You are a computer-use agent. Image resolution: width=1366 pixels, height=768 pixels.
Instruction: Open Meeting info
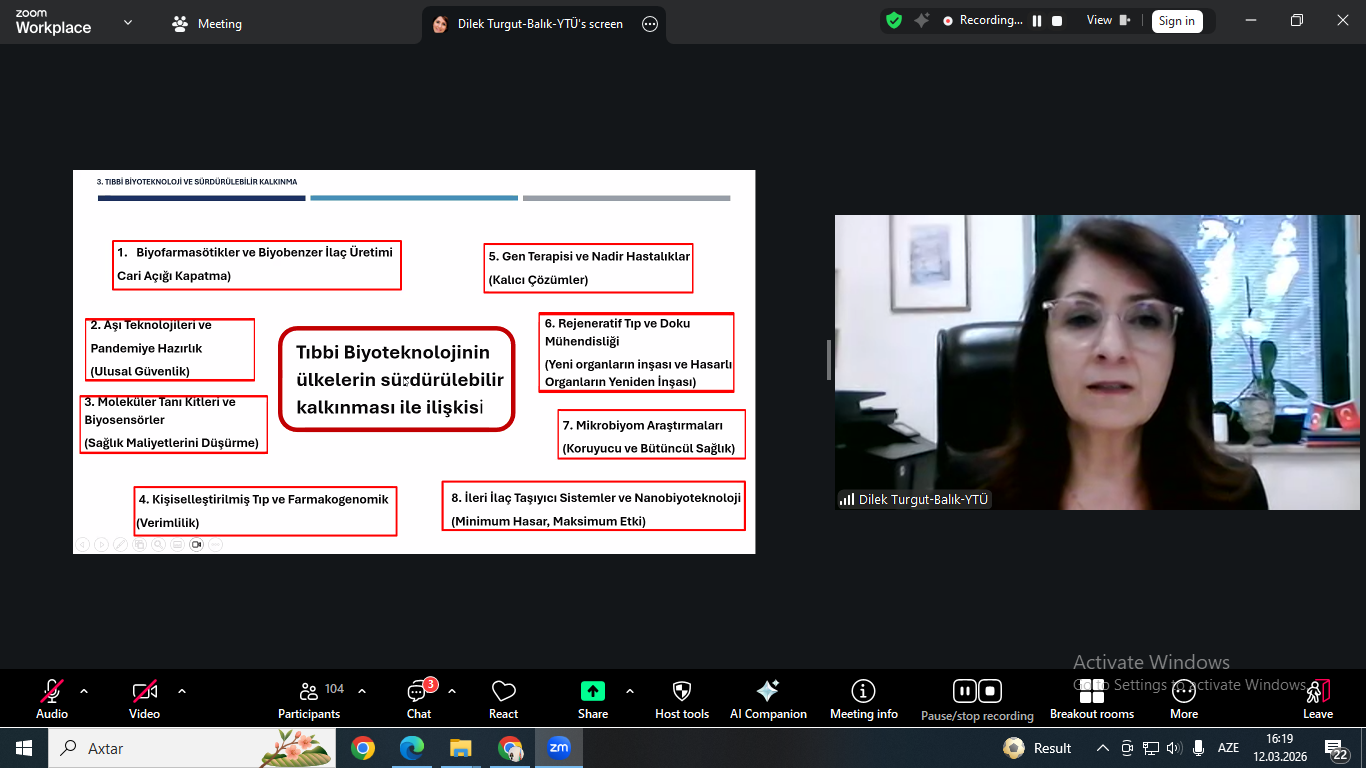tap(863, 699)
